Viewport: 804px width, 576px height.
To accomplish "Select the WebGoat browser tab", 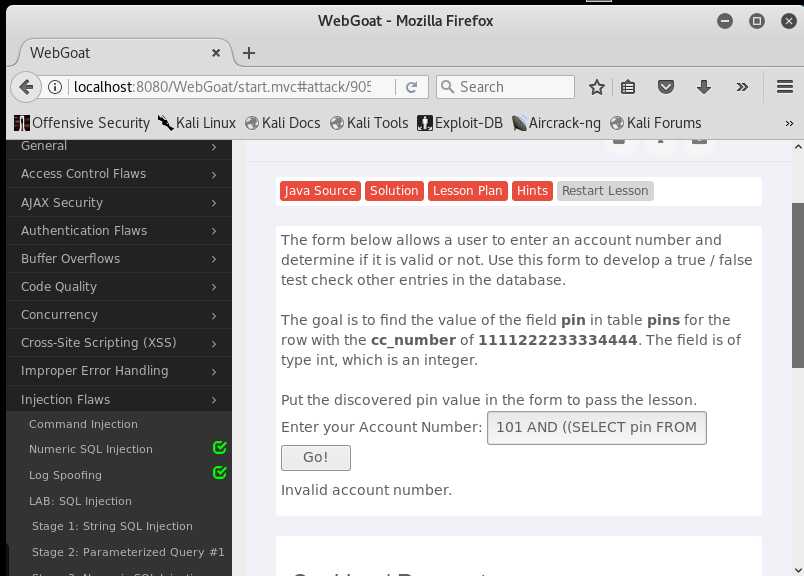I will point(123,53).
